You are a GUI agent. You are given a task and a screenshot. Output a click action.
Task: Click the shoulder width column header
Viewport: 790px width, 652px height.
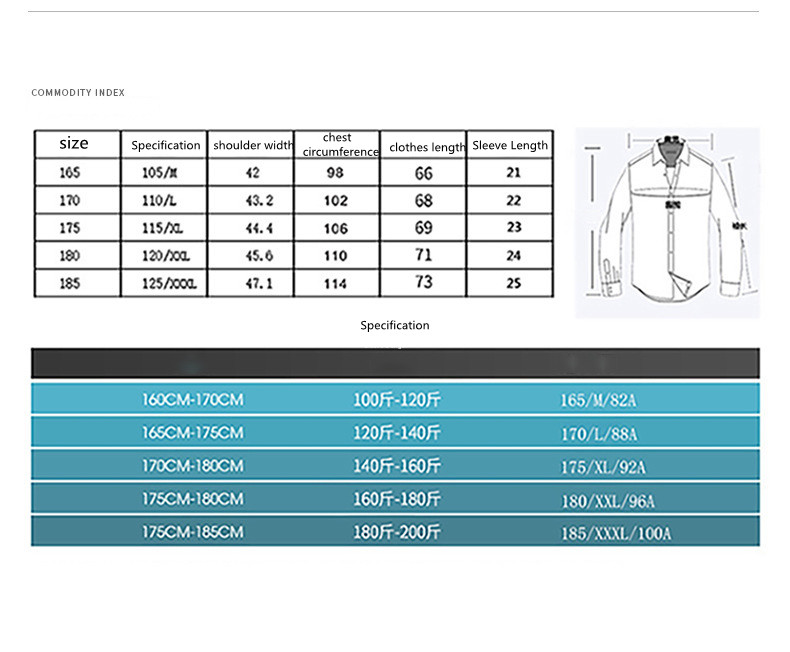253,145
